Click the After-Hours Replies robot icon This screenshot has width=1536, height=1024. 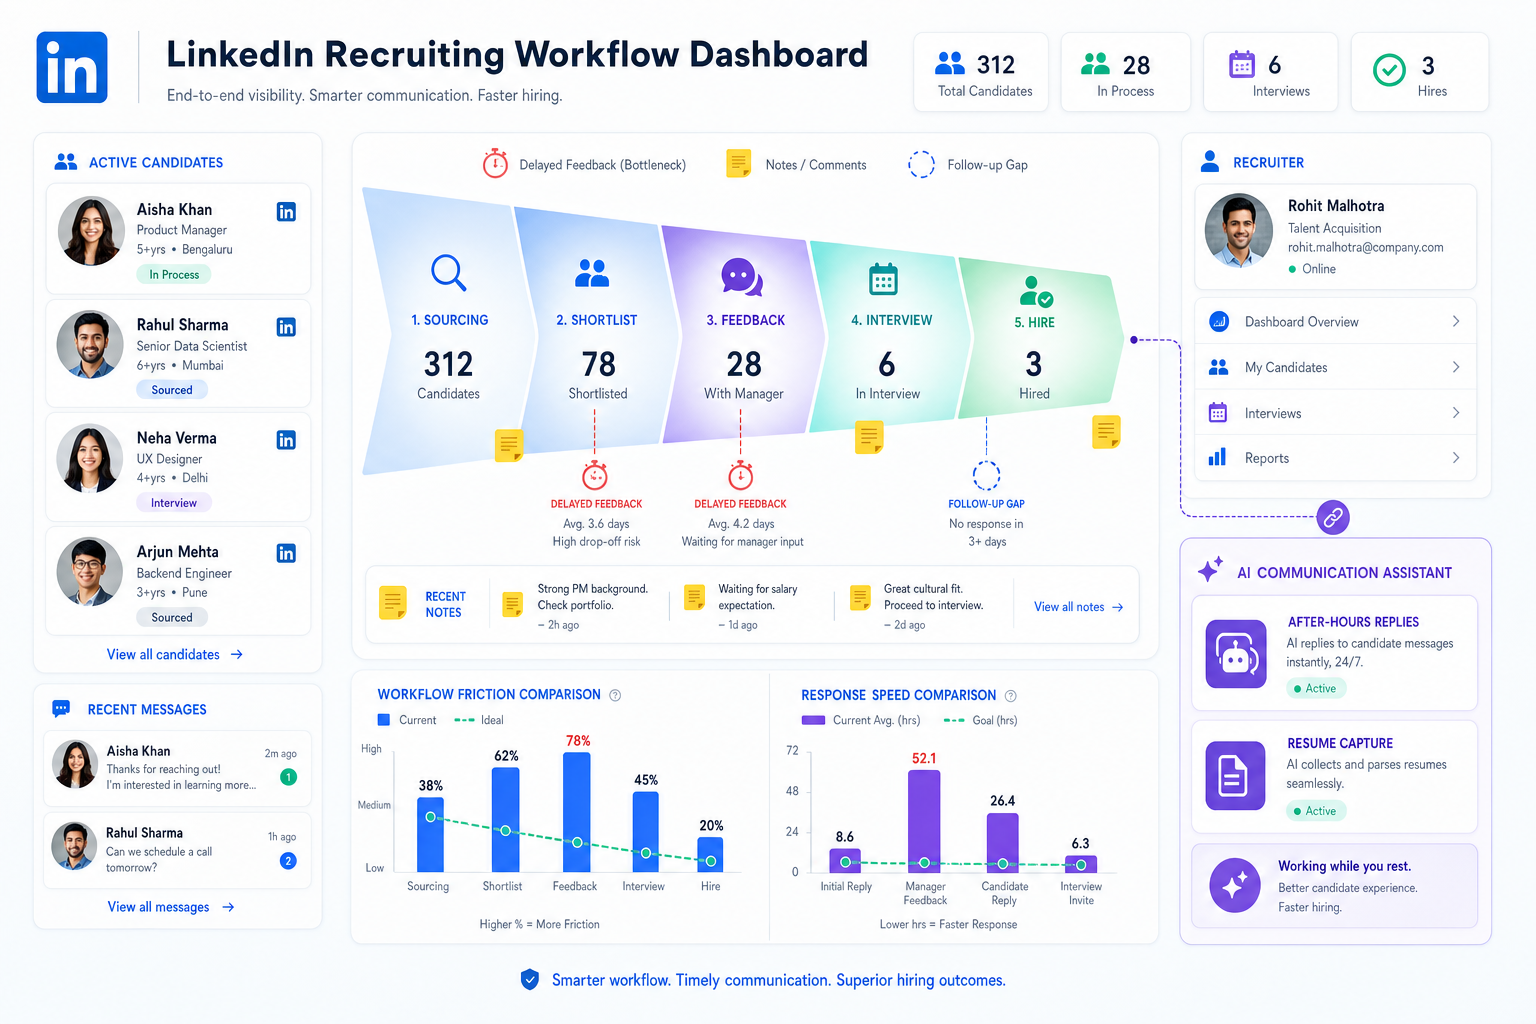[x=1236, y=654]
